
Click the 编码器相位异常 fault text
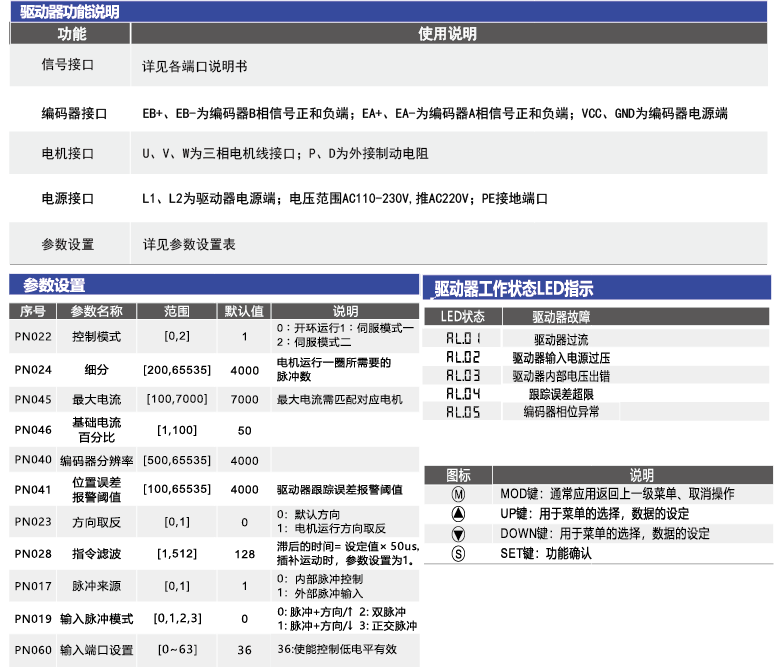[561, 412]
